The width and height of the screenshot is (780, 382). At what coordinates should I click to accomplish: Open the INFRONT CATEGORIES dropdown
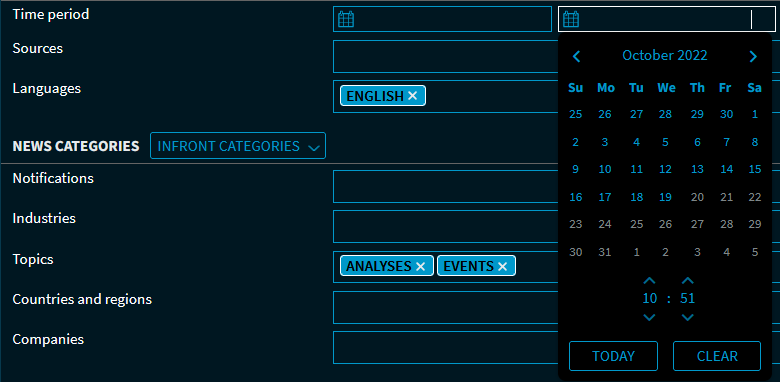point(238,146)
